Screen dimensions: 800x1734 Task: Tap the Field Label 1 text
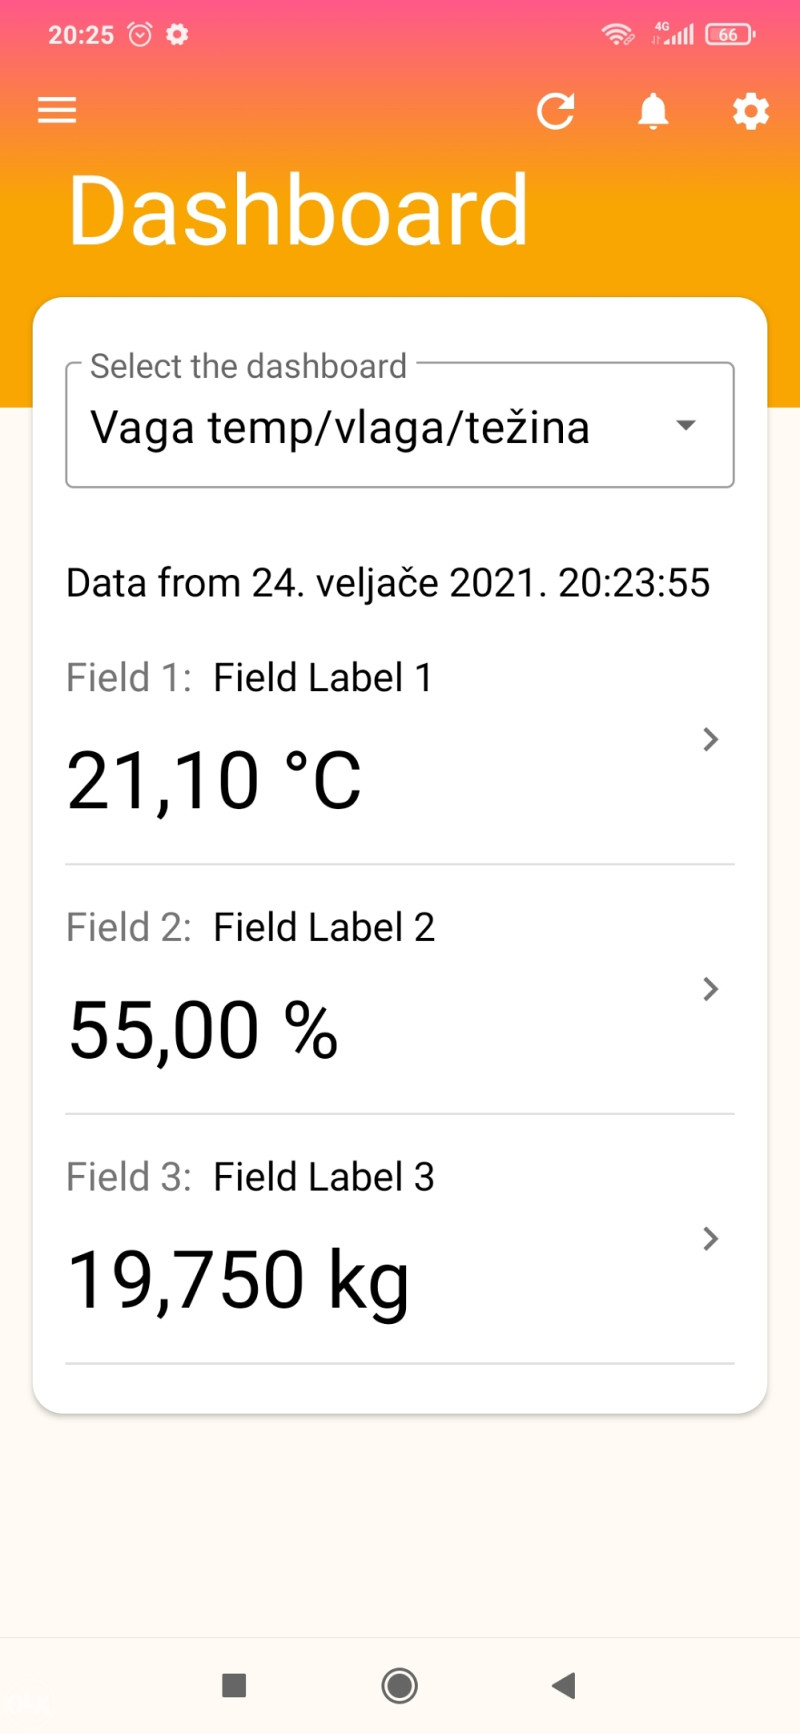click(323, 678)
